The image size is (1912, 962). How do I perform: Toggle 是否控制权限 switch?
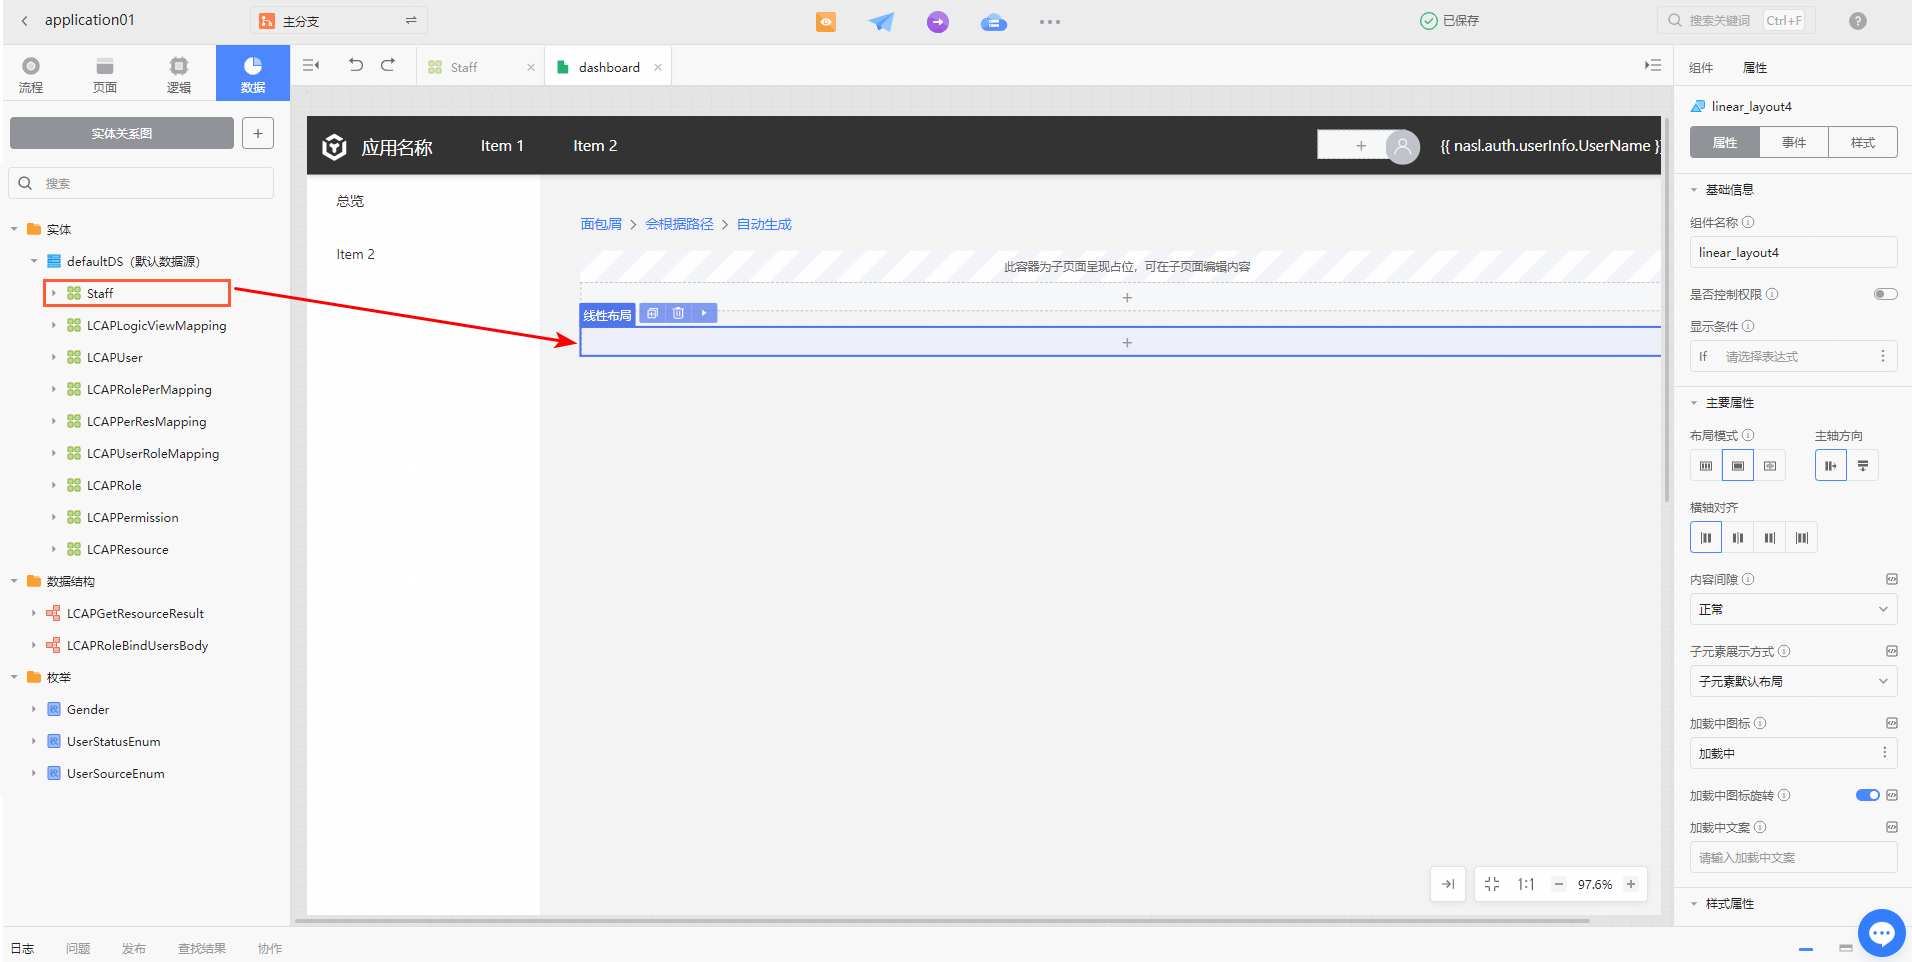tap(1885, 294)
